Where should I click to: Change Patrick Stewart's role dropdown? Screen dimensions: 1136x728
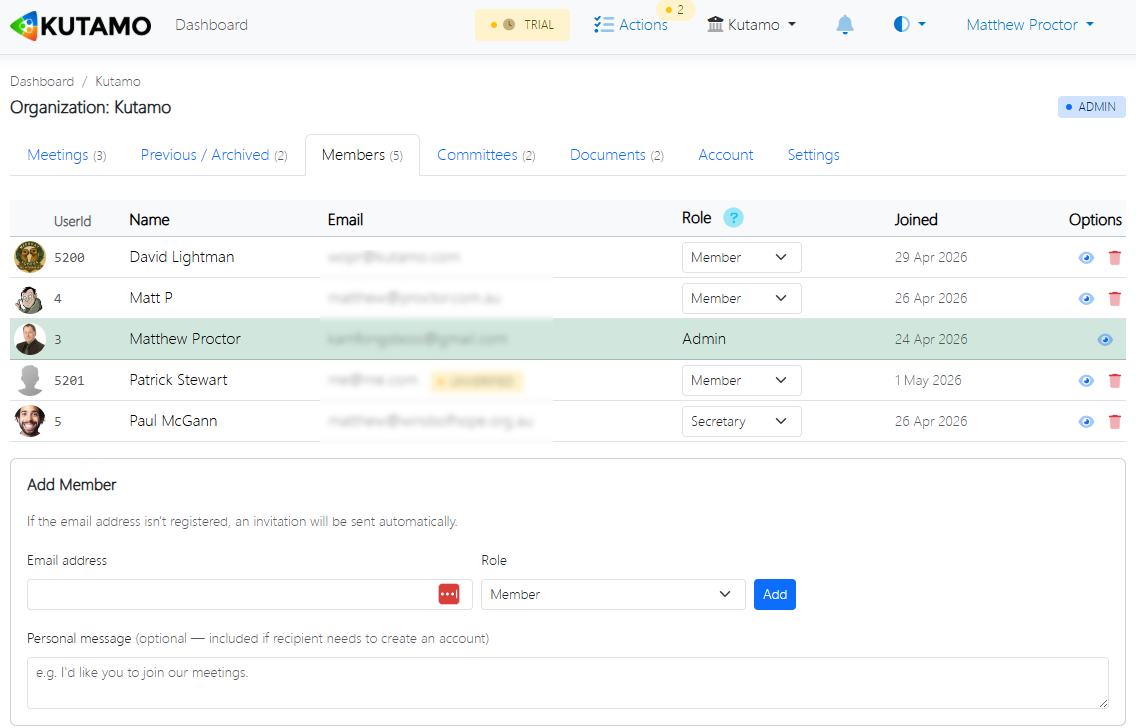741,380
